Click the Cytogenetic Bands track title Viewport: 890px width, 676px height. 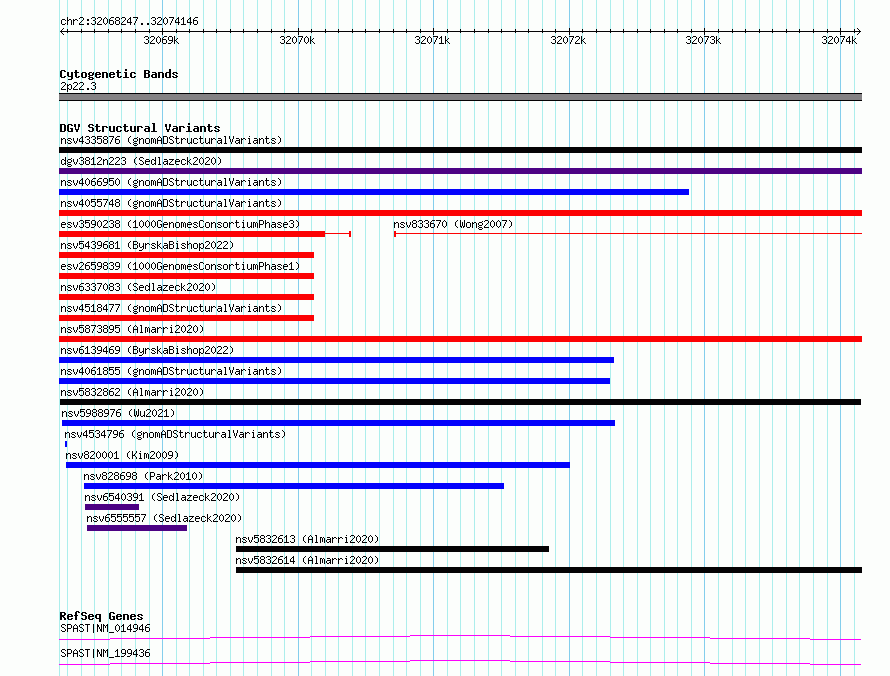pos(119,74)
